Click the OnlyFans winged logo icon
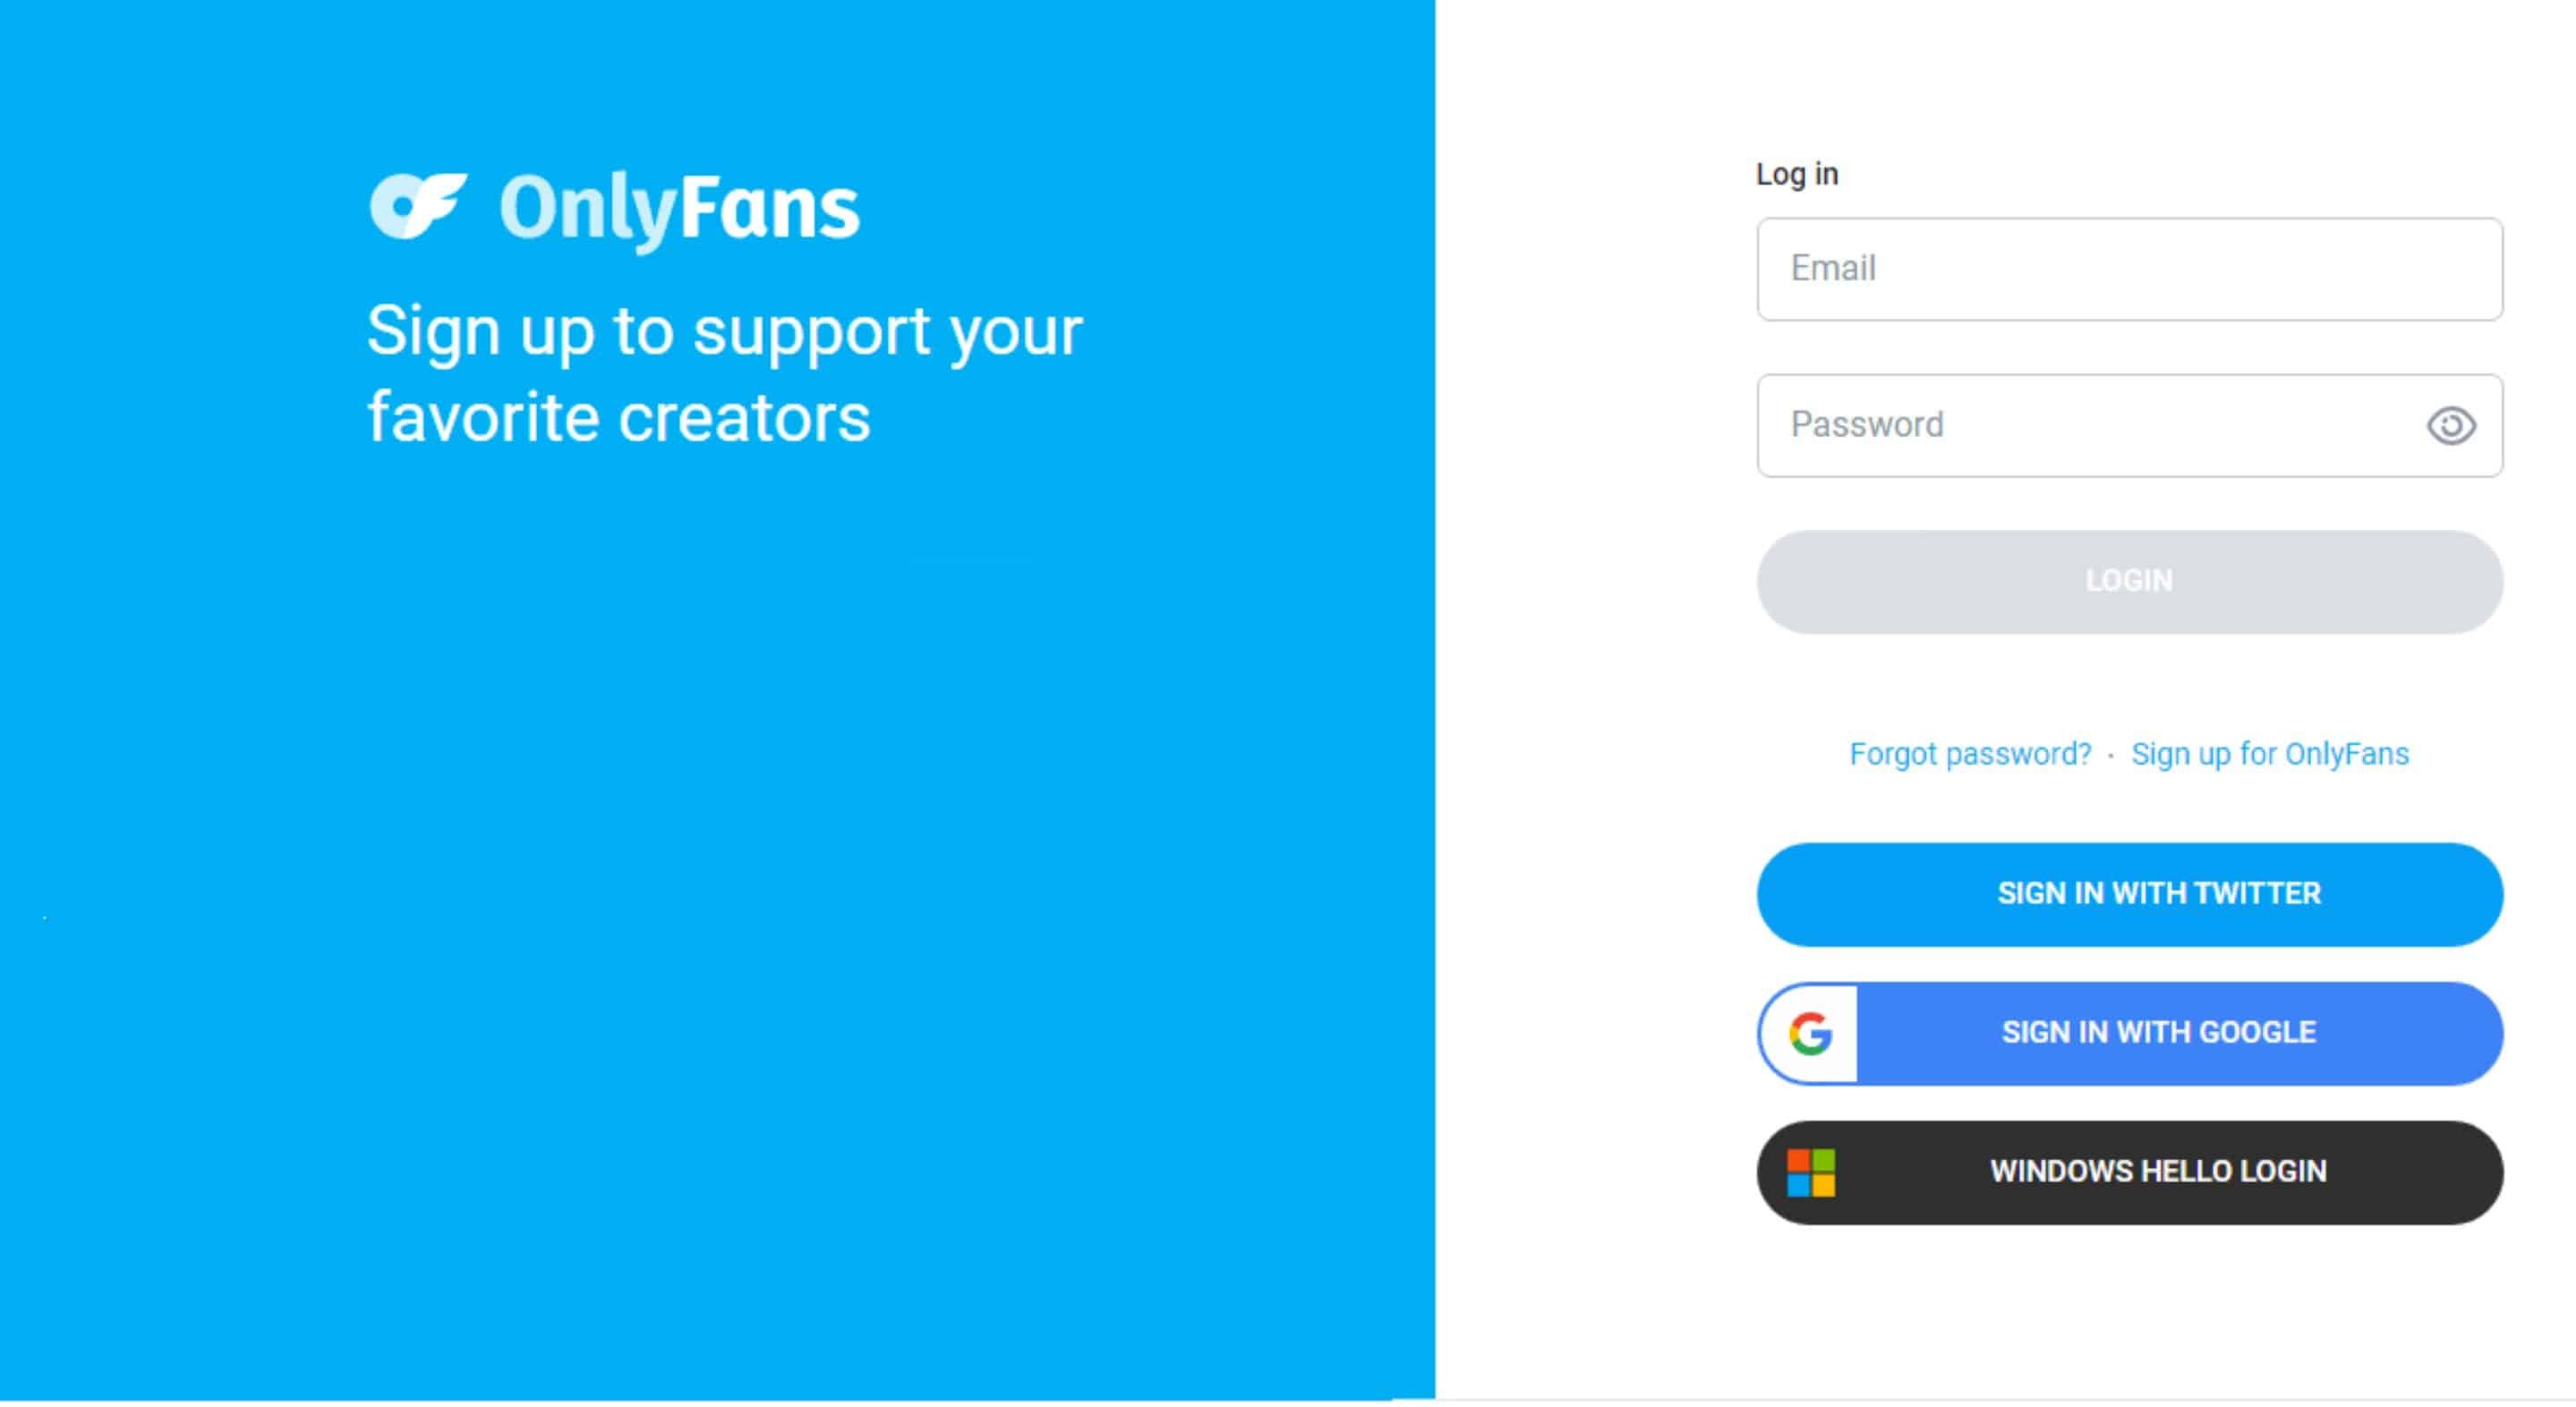The image size is (2576, 1407). [418, 206]
